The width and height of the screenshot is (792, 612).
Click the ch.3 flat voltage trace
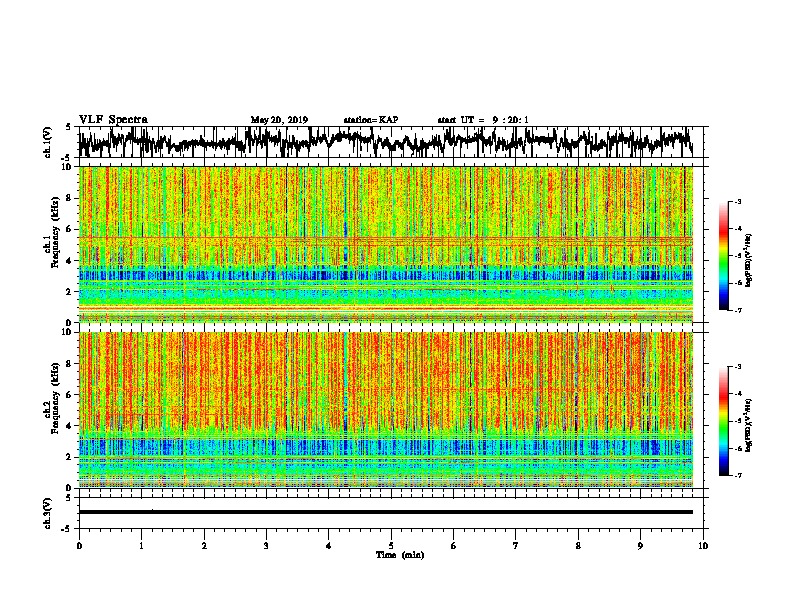[386, 512]
